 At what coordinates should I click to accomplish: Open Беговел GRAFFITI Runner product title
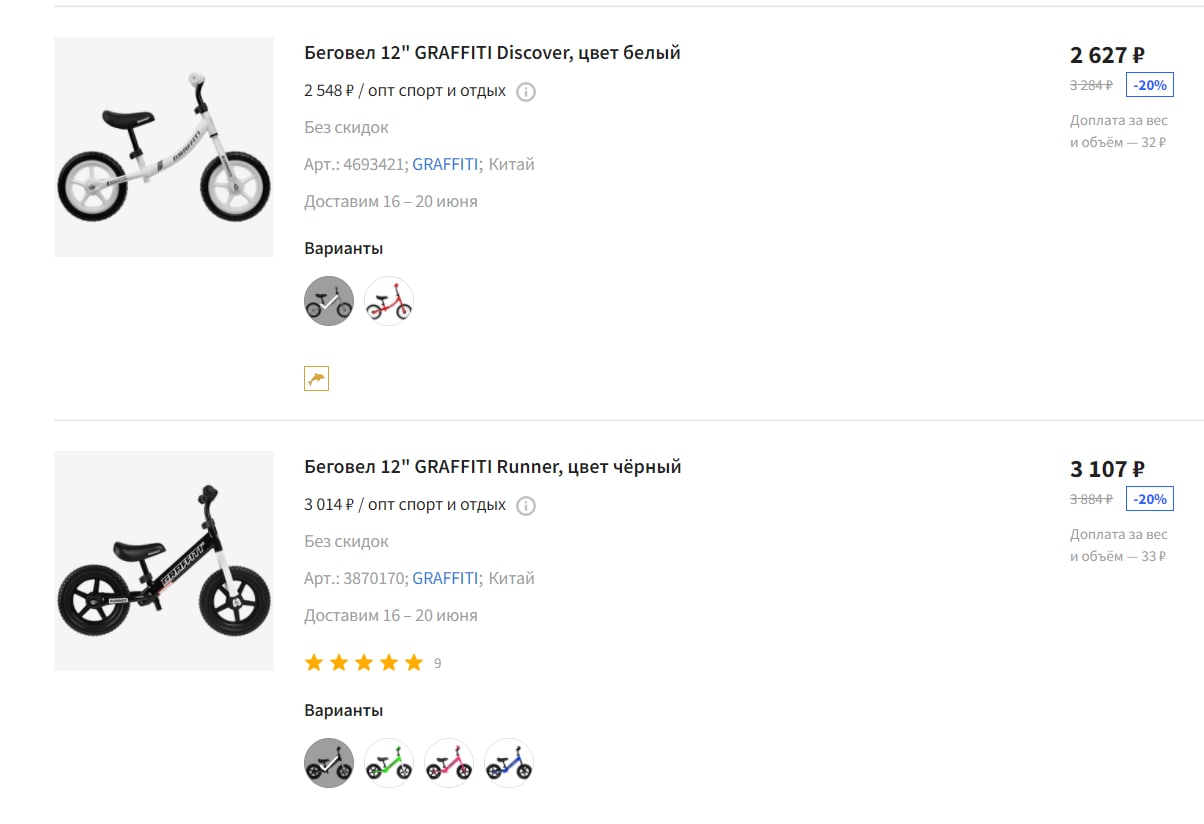493,467
